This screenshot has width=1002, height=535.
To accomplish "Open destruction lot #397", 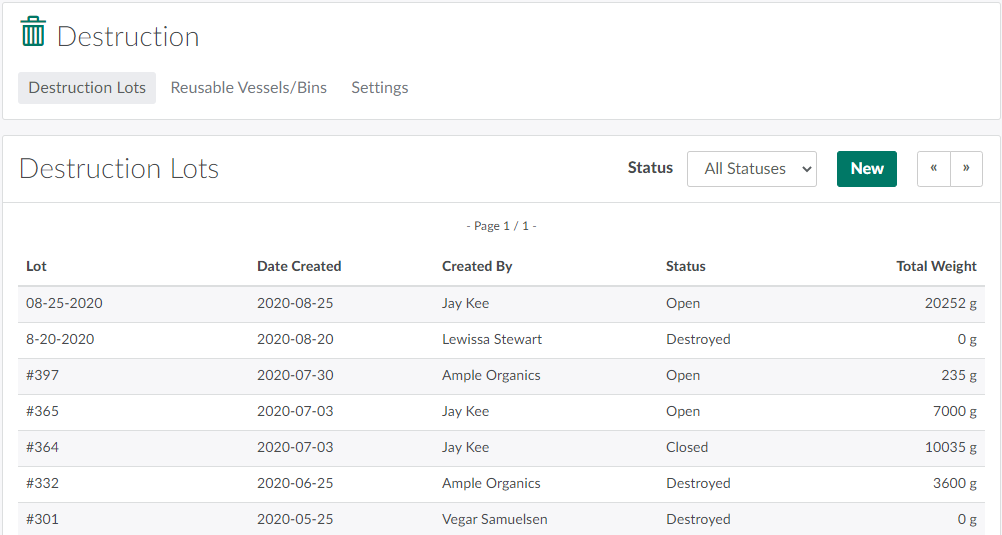I will pos(42,375).
